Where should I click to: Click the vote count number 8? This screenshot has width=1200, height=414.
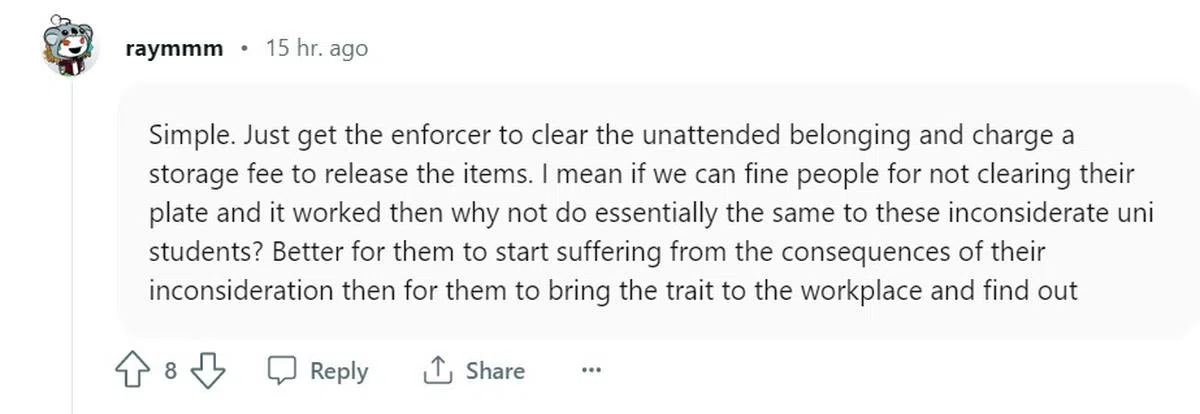coord(170,371)
